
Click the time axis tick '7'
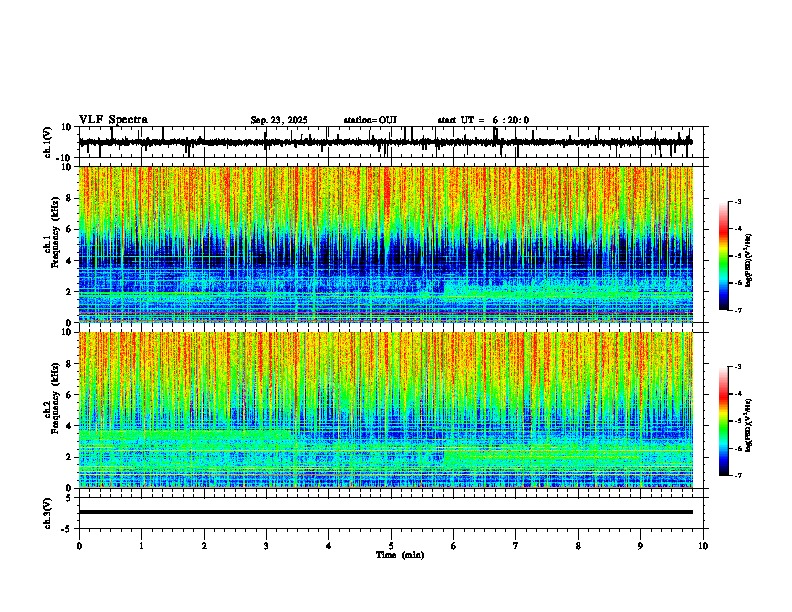point(516,546)
